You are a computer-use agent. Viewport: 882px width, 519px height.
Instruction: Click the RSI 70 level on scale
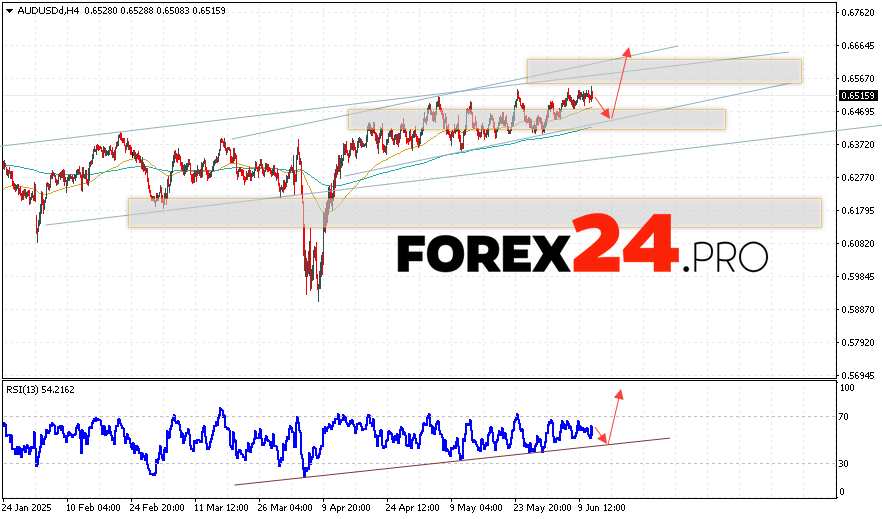point(846,415)
